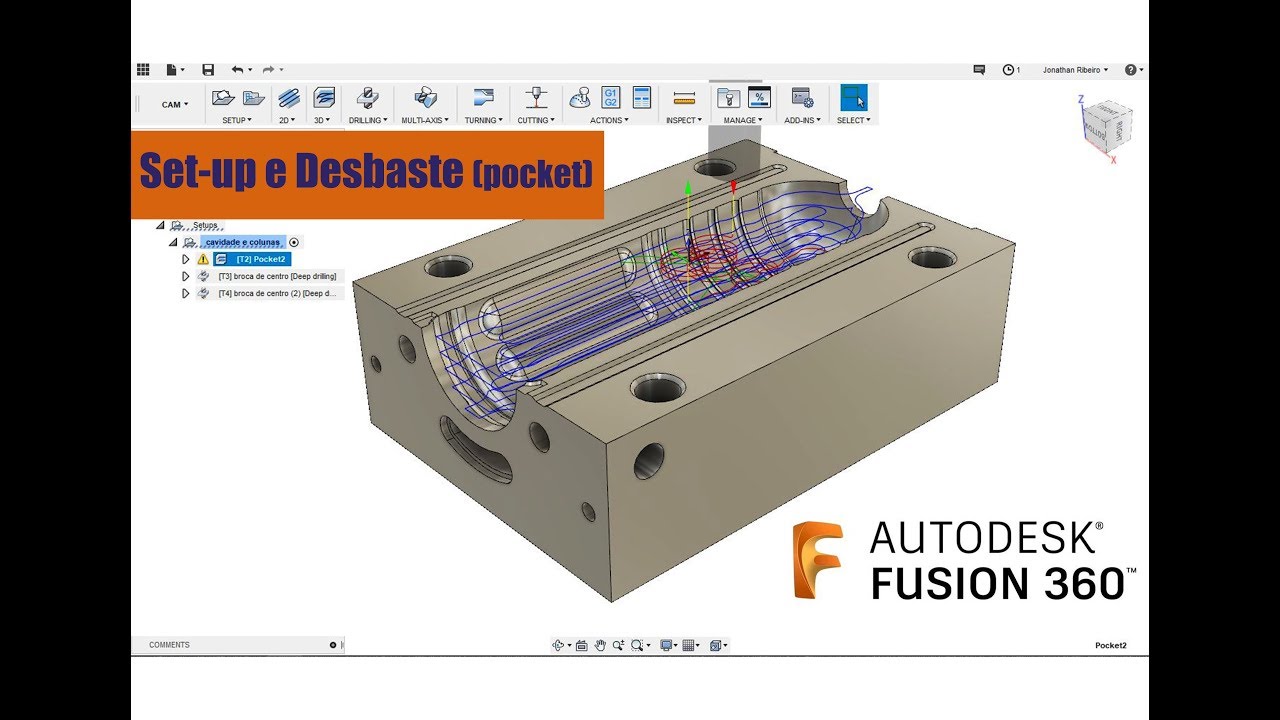Select [T3] broca de centro [Deep drilling]
Image resolution: width=1280 pixels, height=720 pixels.
coord(277,276)
